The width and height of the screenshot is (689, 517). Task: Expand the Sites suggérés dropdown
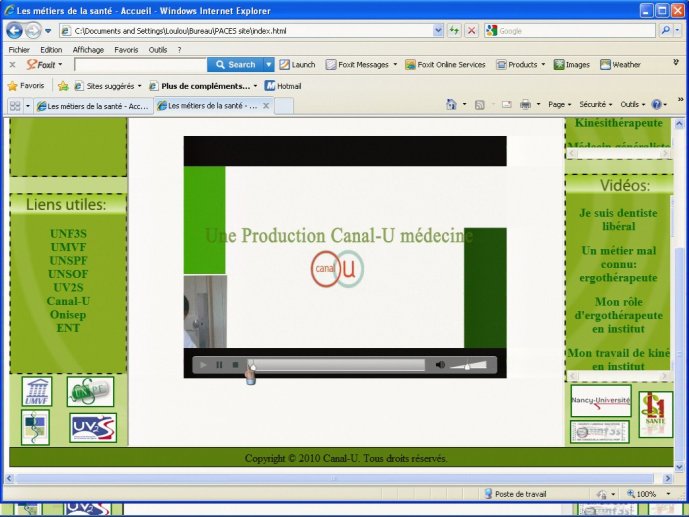point(139,86)
